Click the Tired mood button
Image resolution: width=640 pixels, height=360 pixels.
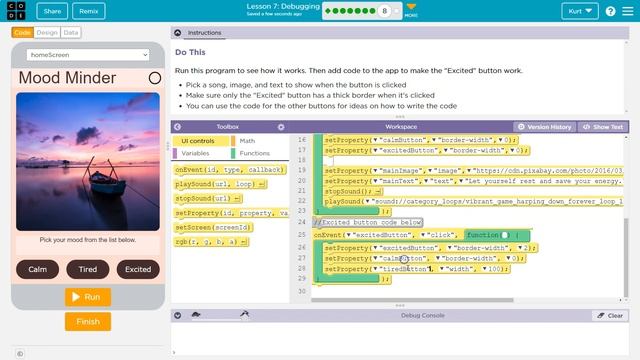tap(88, 269)
